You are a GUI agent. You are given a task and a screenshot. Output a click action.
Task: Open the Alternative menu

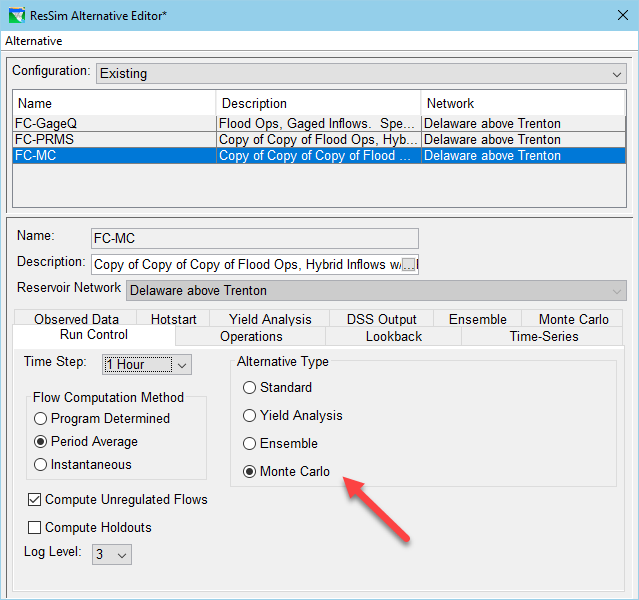(33, 41)
